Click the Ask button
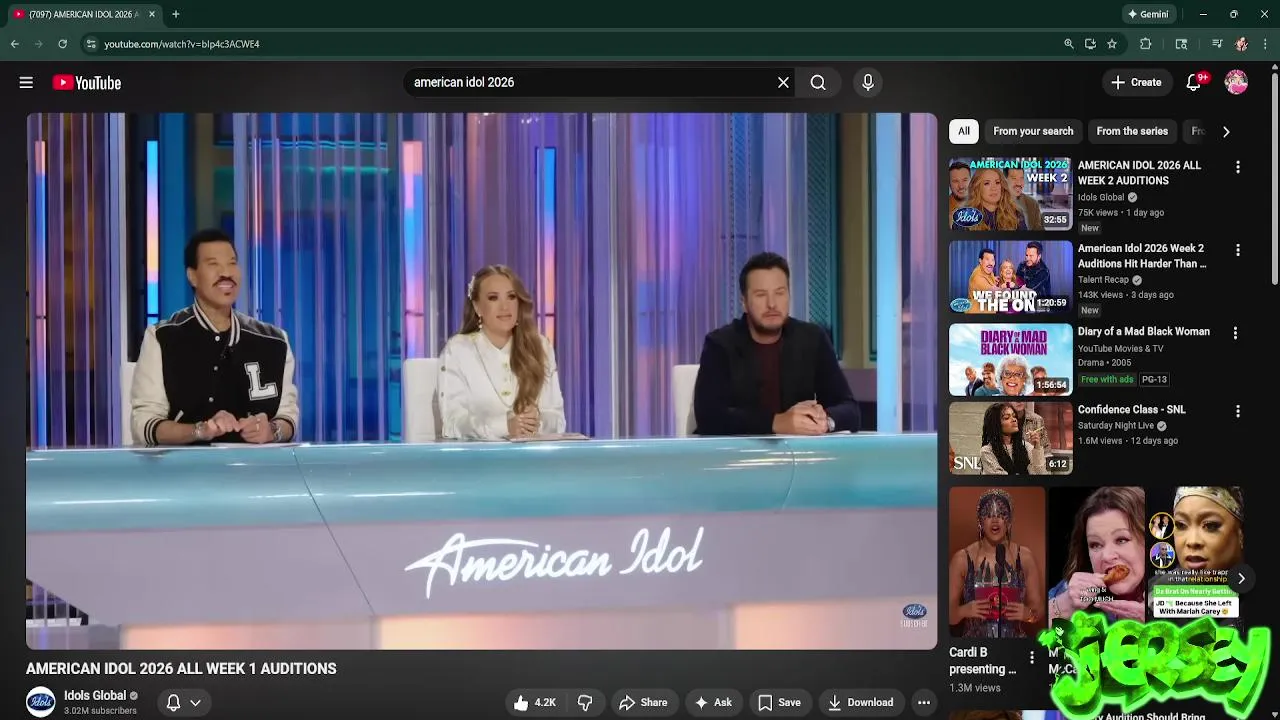Screen dimensions: 1280x720 click(x=713, y=703)
